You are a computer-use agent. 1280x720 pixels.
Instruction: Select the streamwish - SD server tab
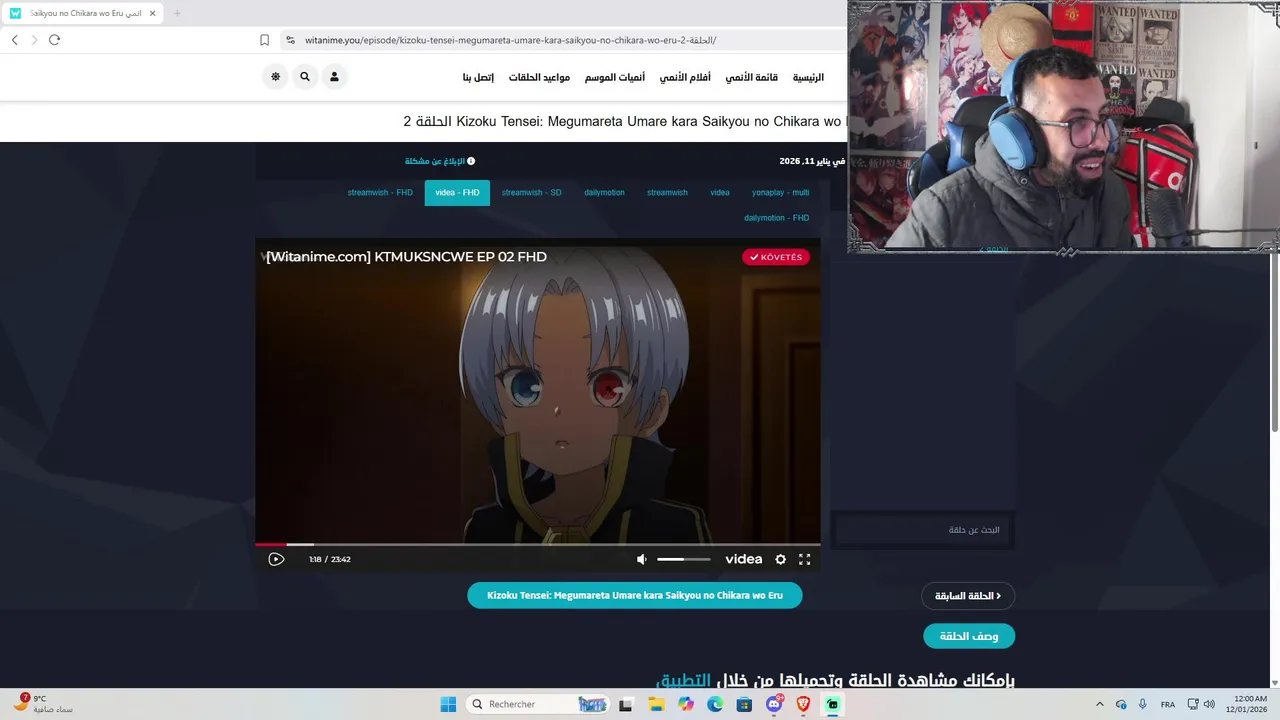coord(532,193)
